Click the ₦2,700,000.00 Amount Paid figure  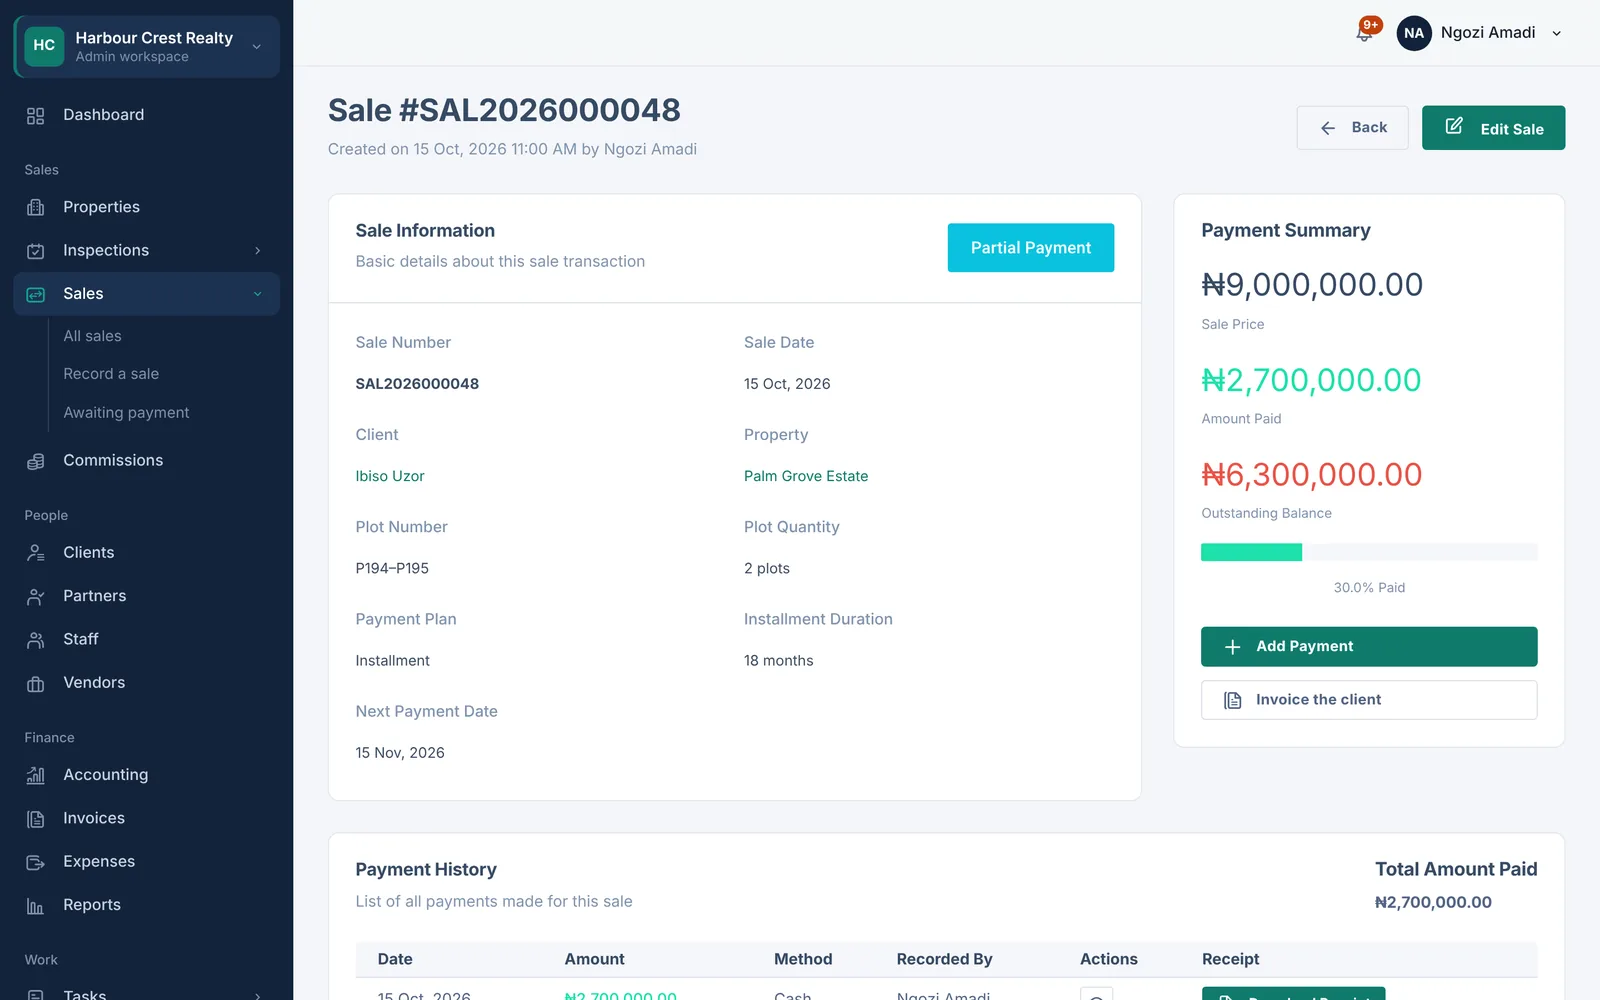pyautogui.click(x=1311, y=380)
